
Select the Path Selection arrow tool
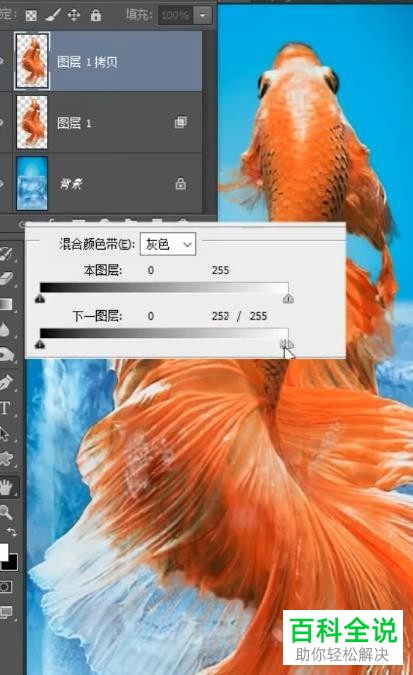point(5,433)
